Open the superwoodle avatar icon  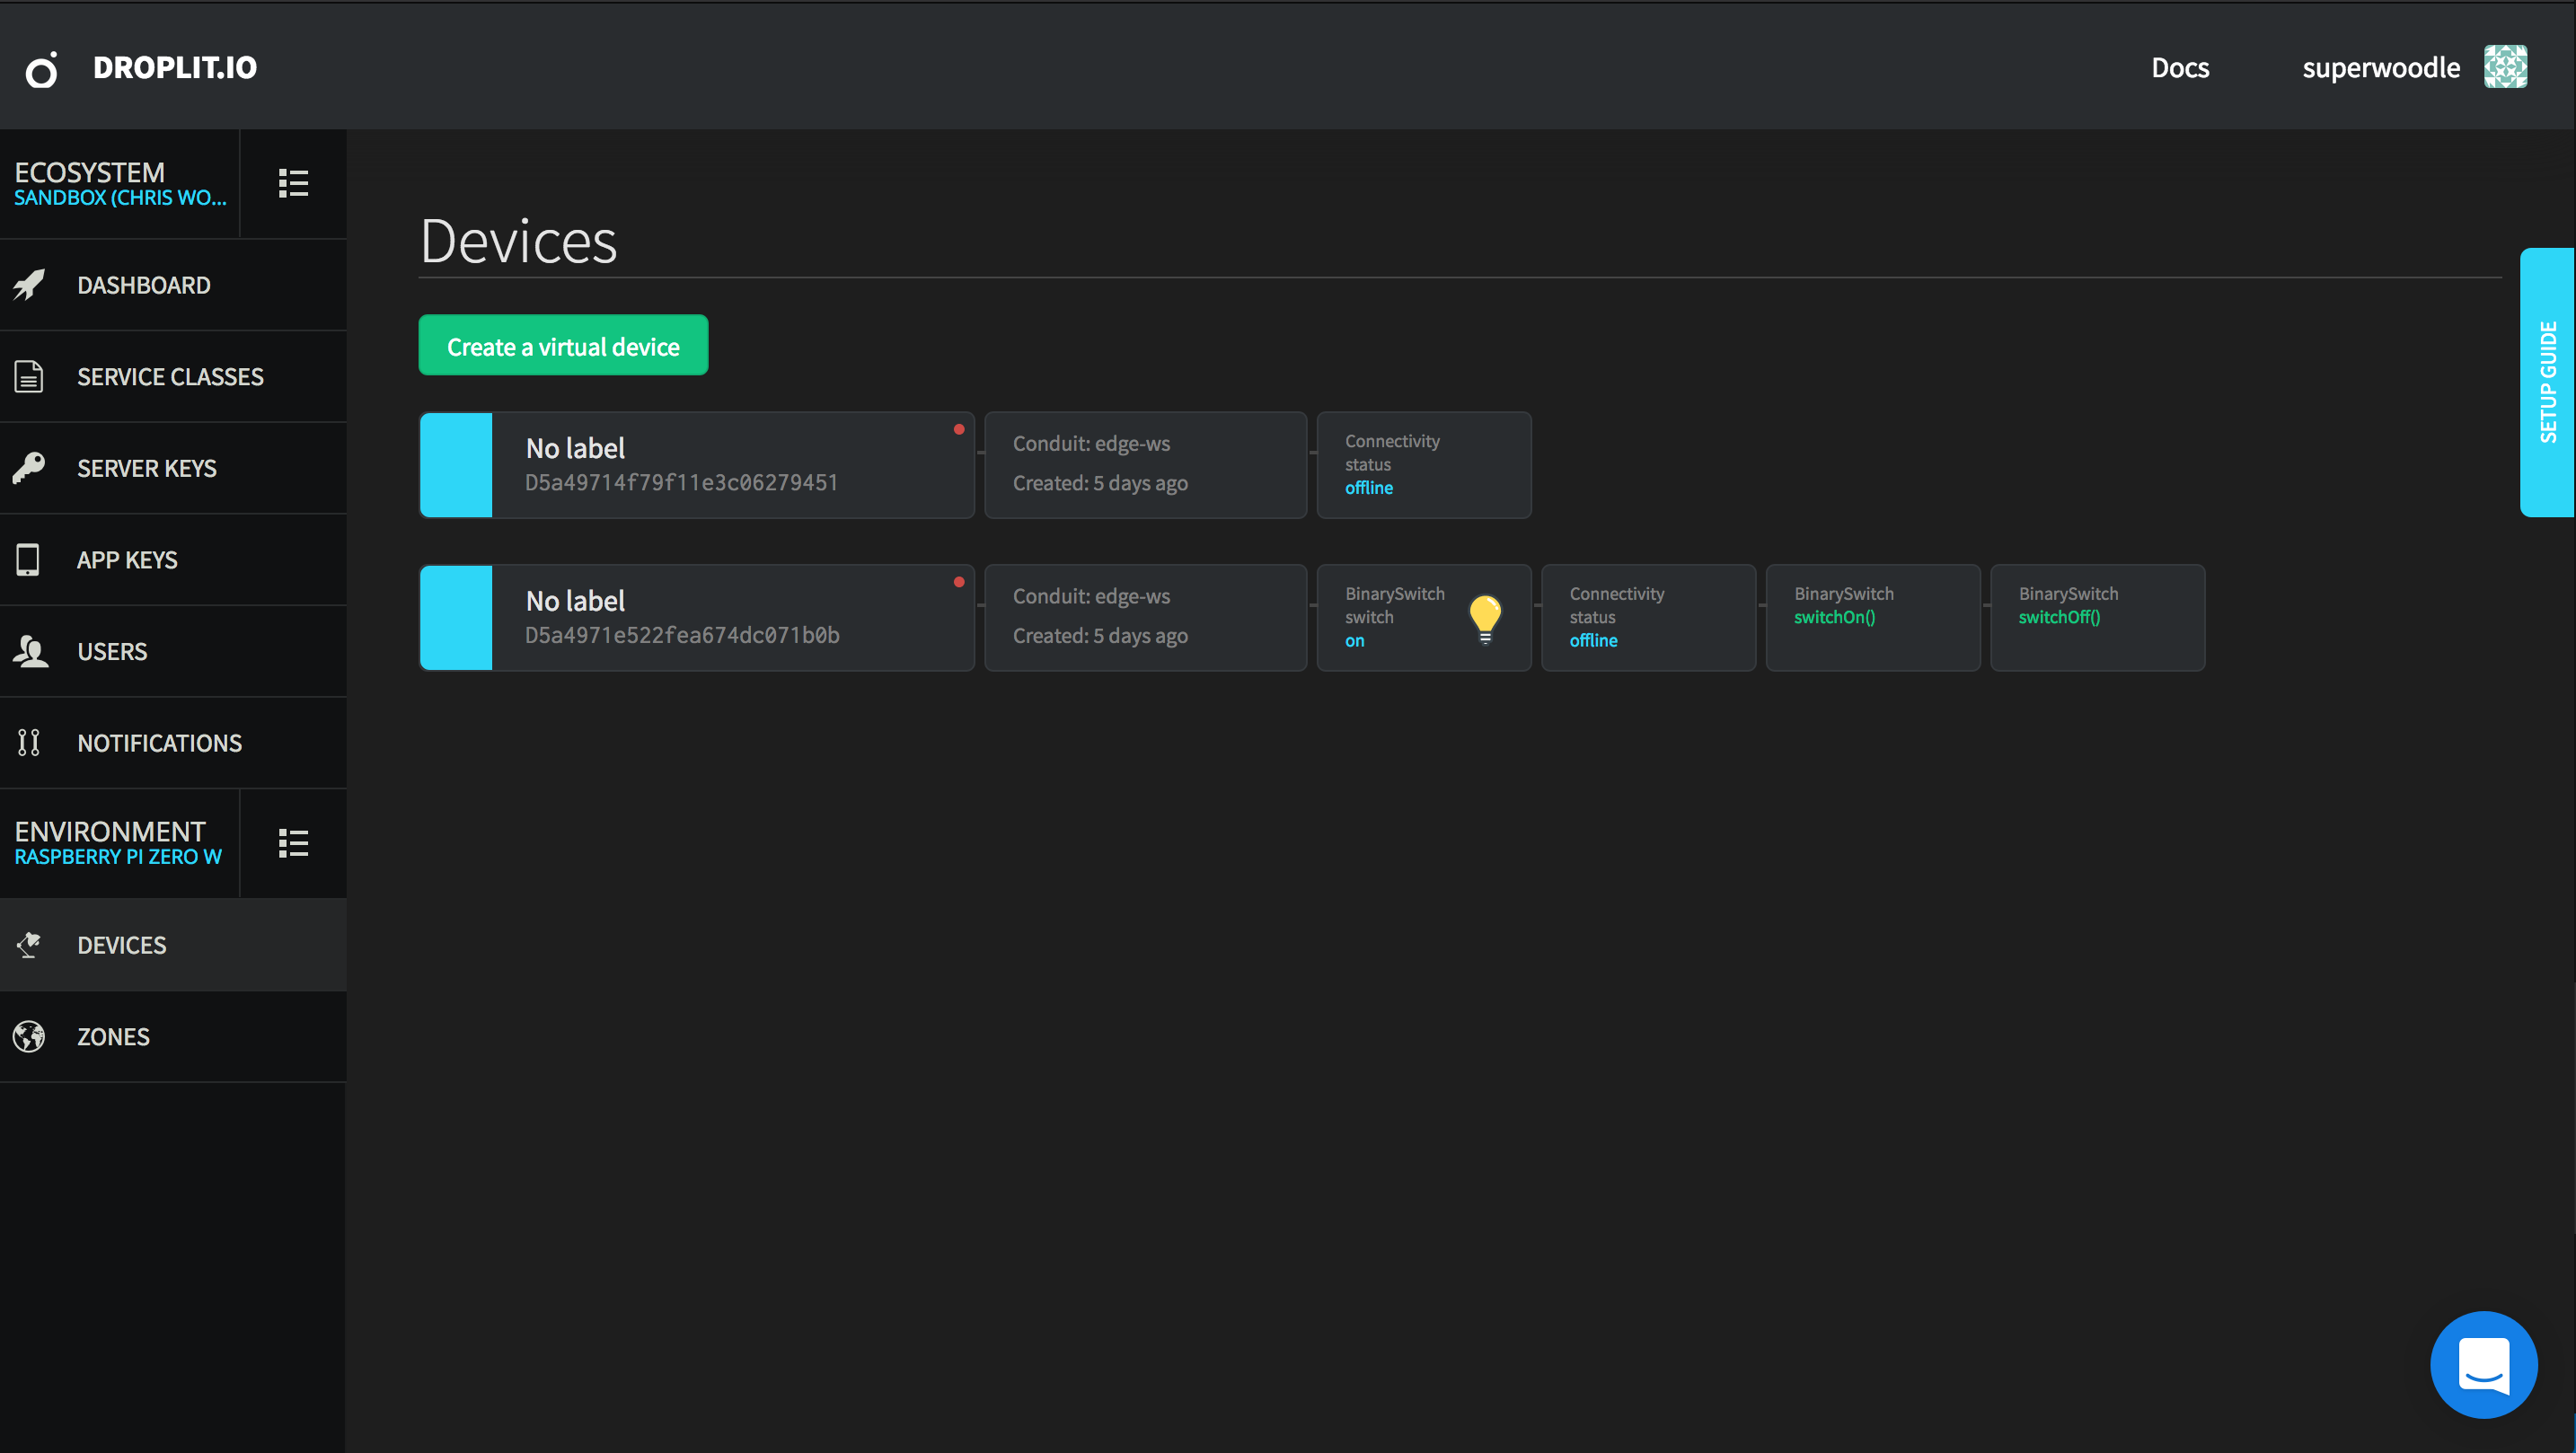tap(2505, 67)
